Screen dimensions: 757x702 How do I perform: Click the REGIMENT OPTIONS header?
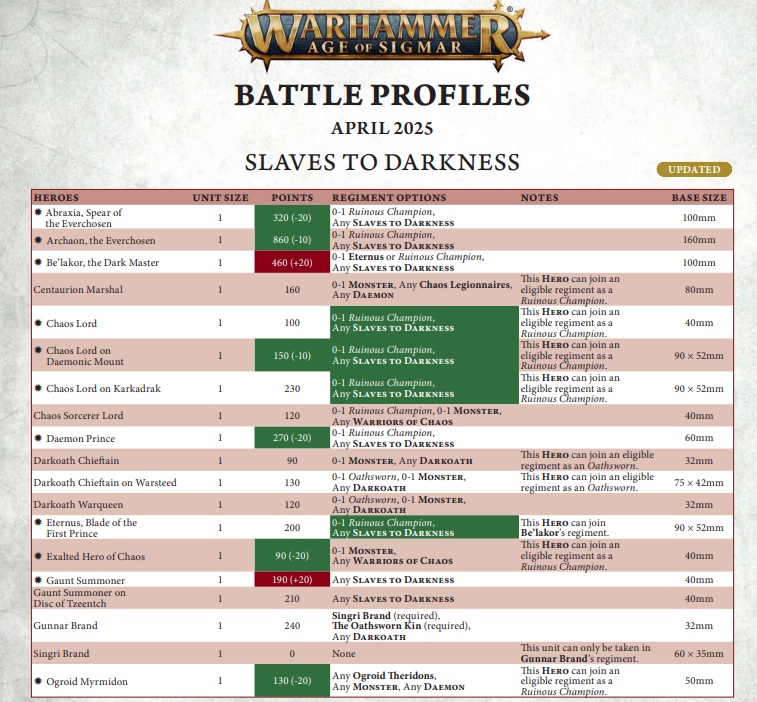(x=389, y=197)
